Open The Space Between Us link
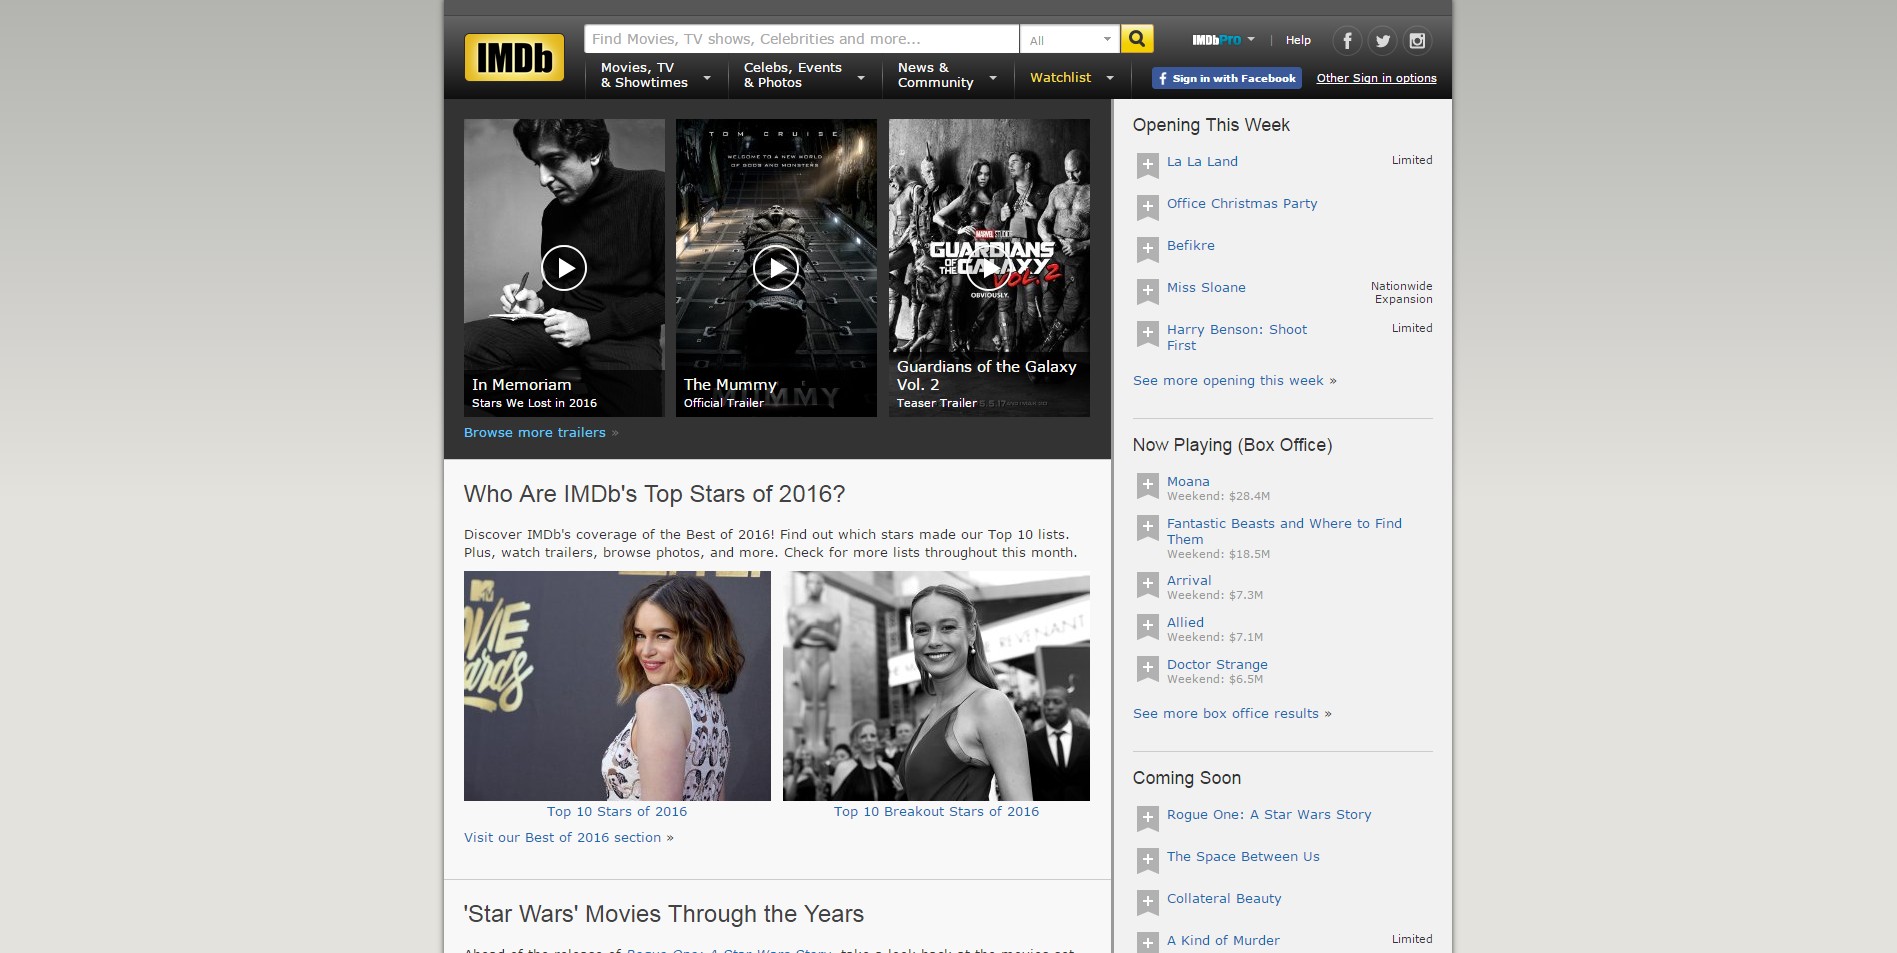Viewport: 1897px width, 953px height. coord(1243,856)
